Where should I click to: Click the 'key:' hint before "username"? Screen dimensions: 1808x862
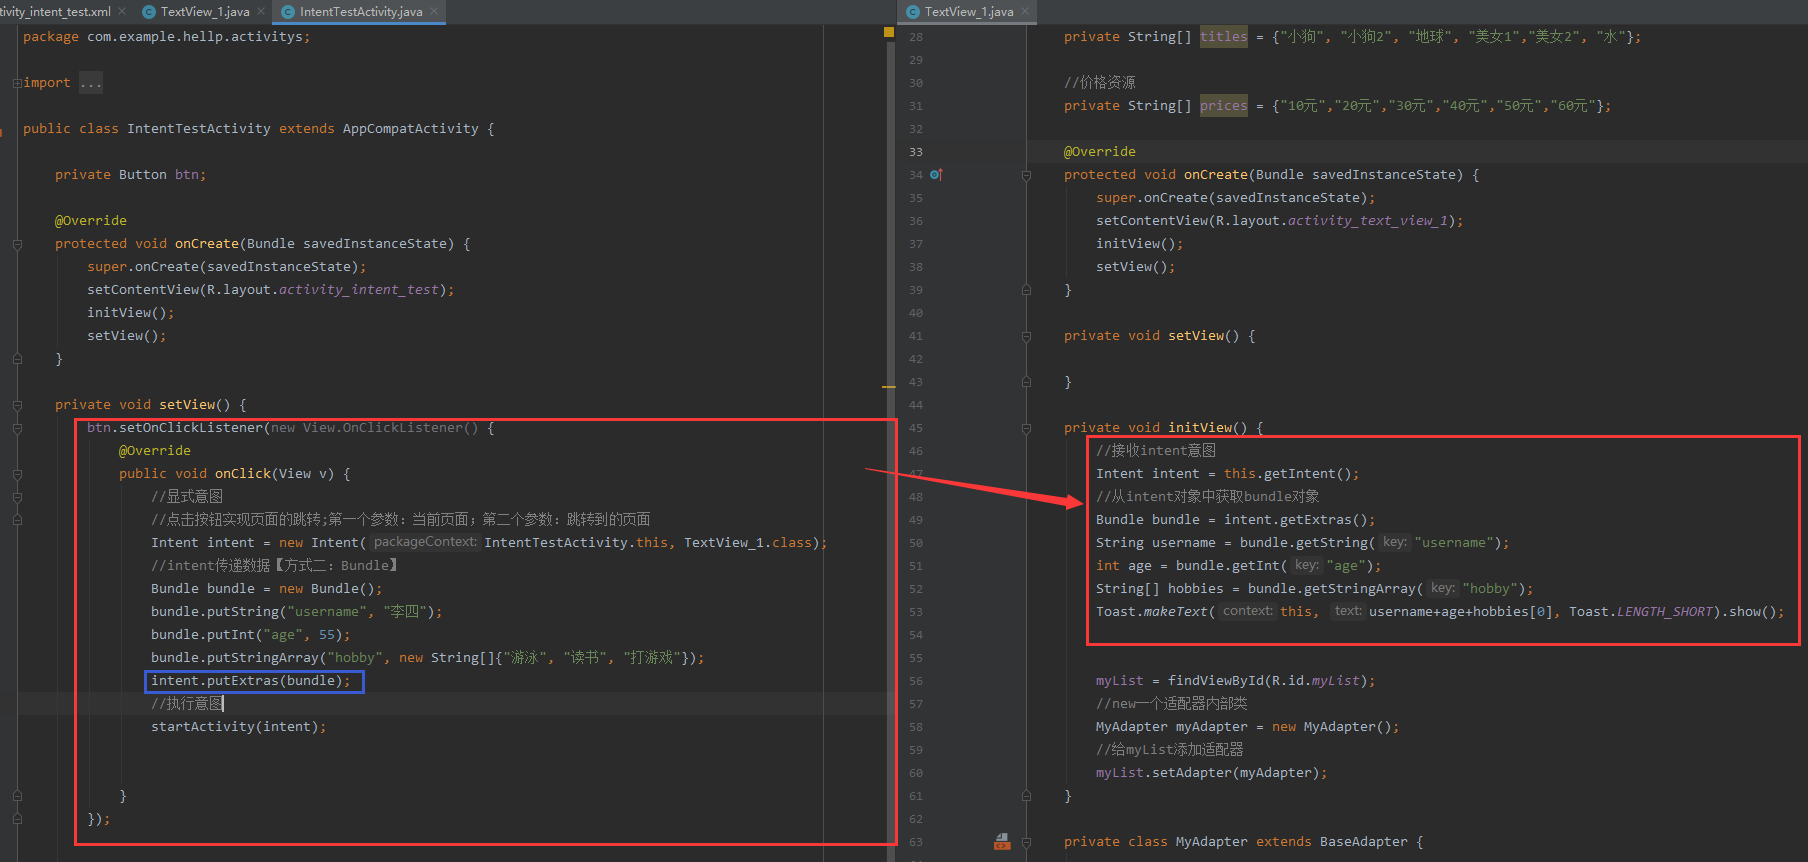click(x=1394, y=542)
